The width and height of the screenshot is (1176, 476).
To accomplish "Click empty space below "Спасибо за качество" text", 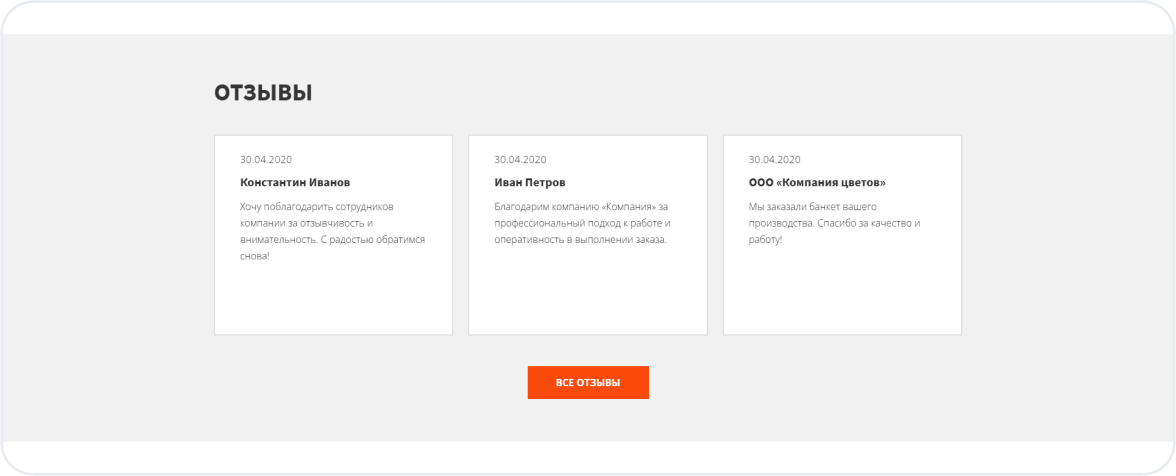I will point(841,290).
